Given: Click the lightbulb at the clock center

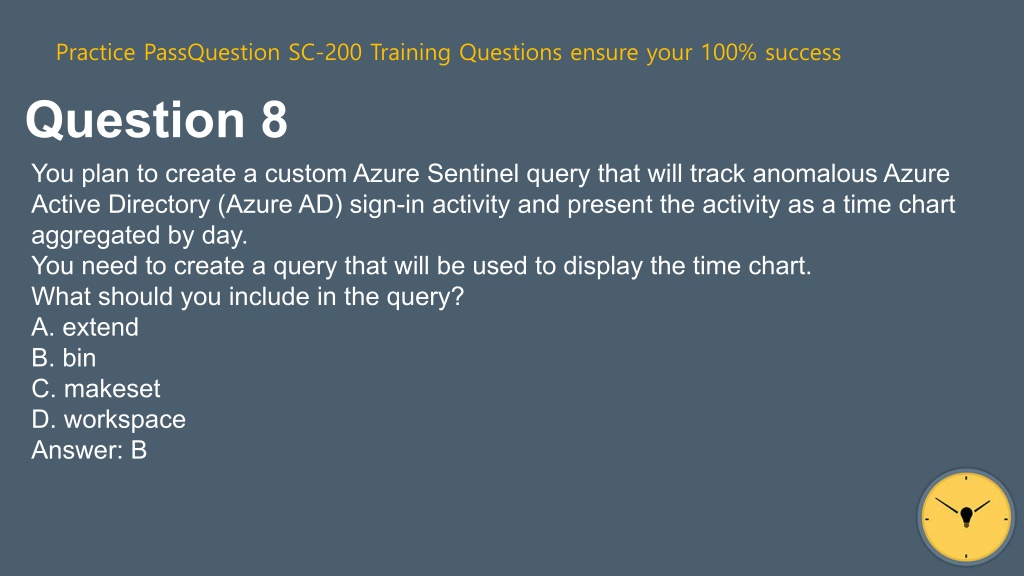Looking at the screenshot, I should click(967, 517).
